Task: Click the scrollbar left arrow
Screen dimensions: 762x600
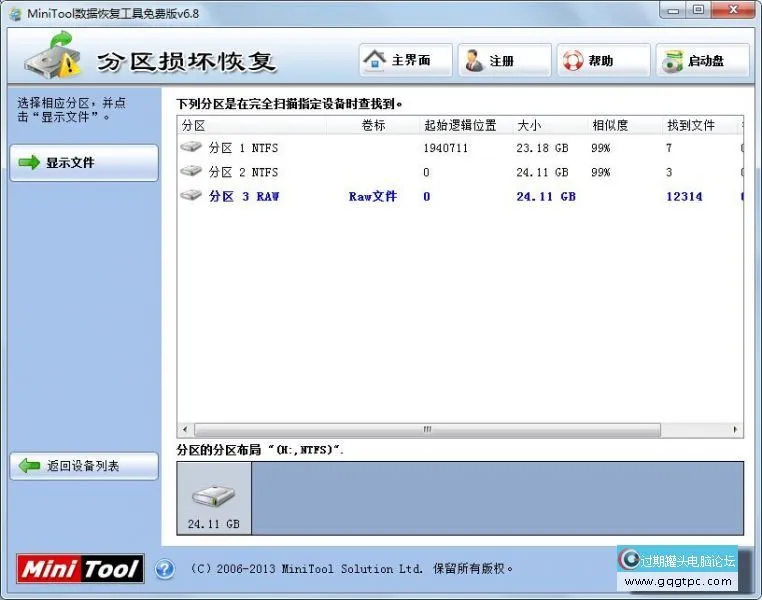Action: point(185,429)
